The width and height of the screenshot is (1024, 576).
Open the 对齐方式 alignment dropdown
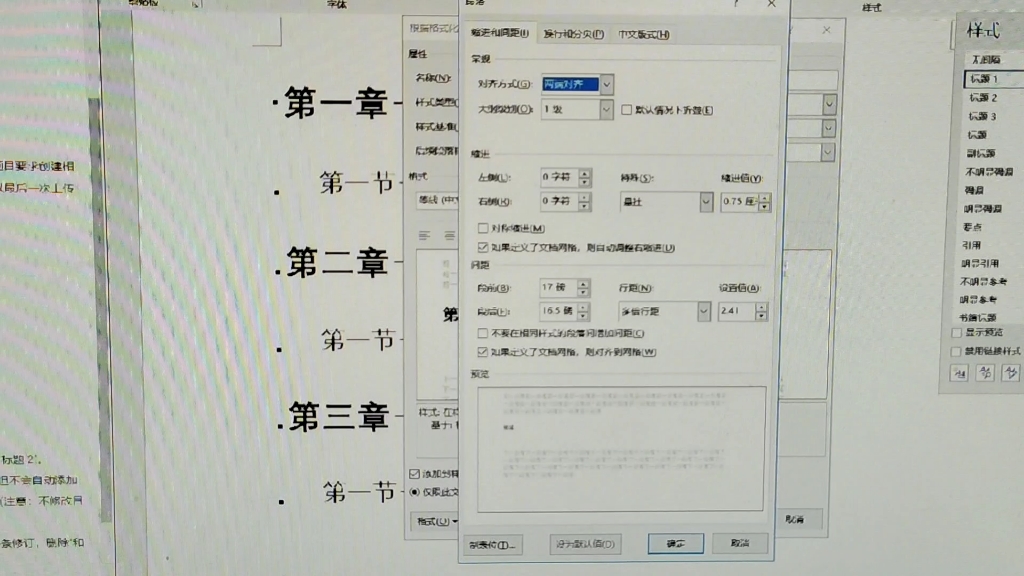pyautogui.click(x=606, y=84)
